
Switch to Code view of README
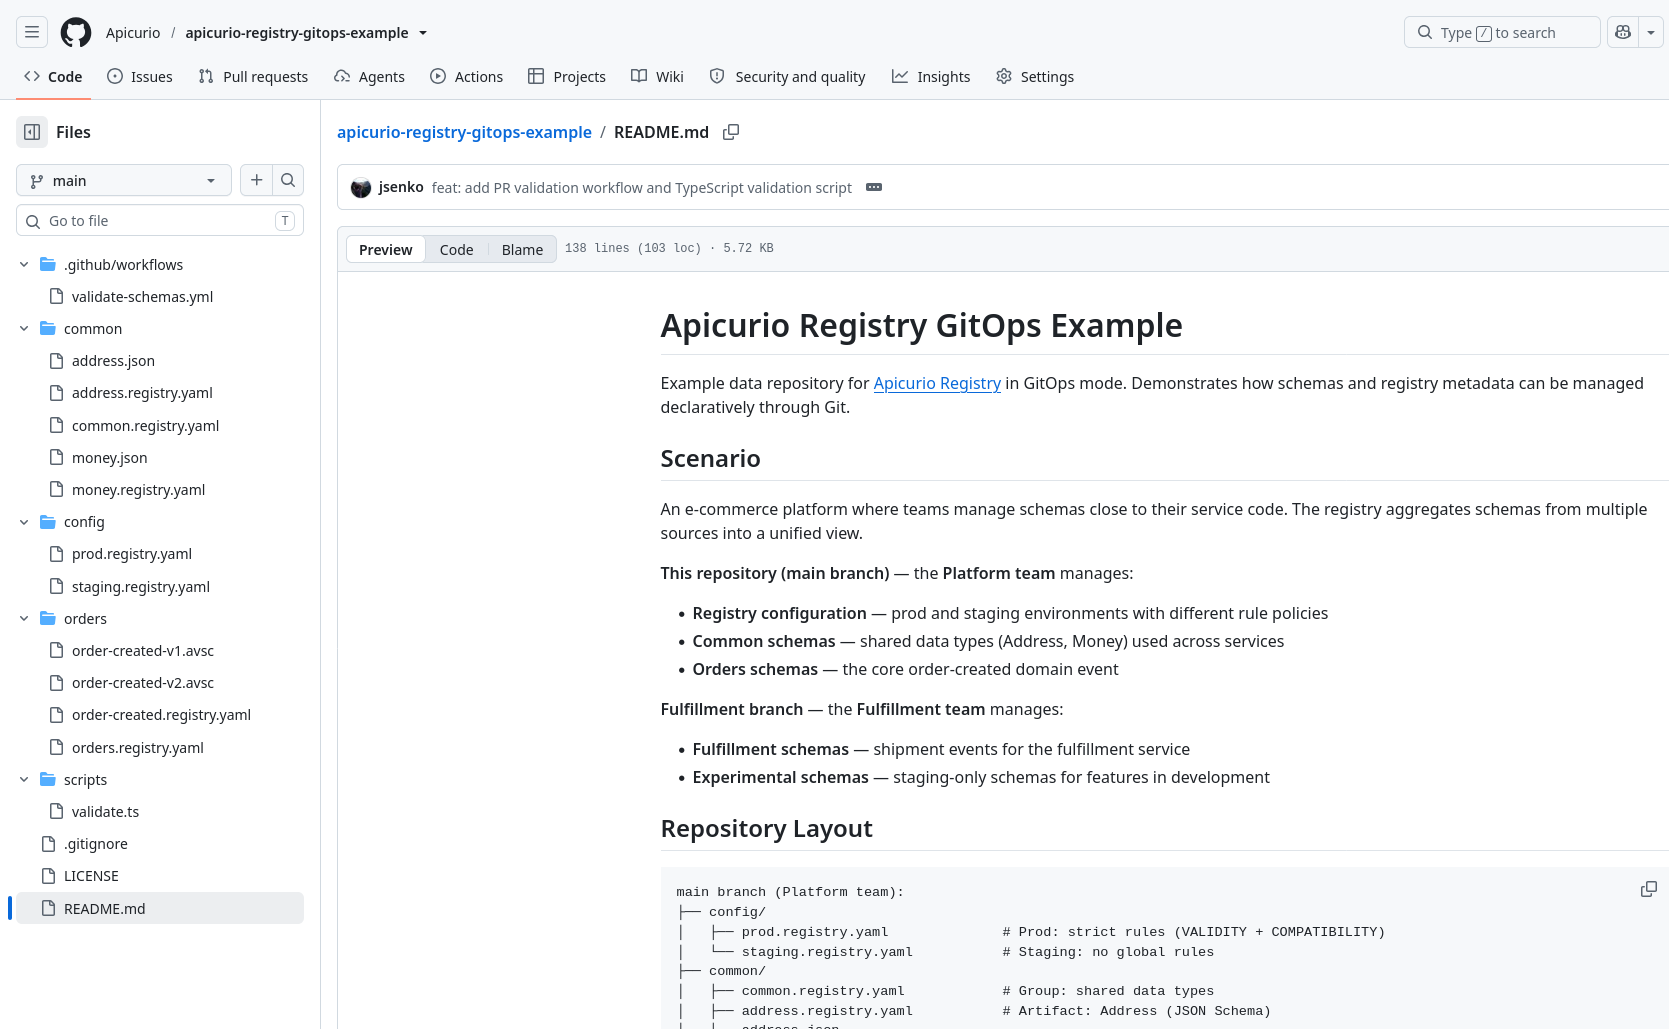(456, 249)
